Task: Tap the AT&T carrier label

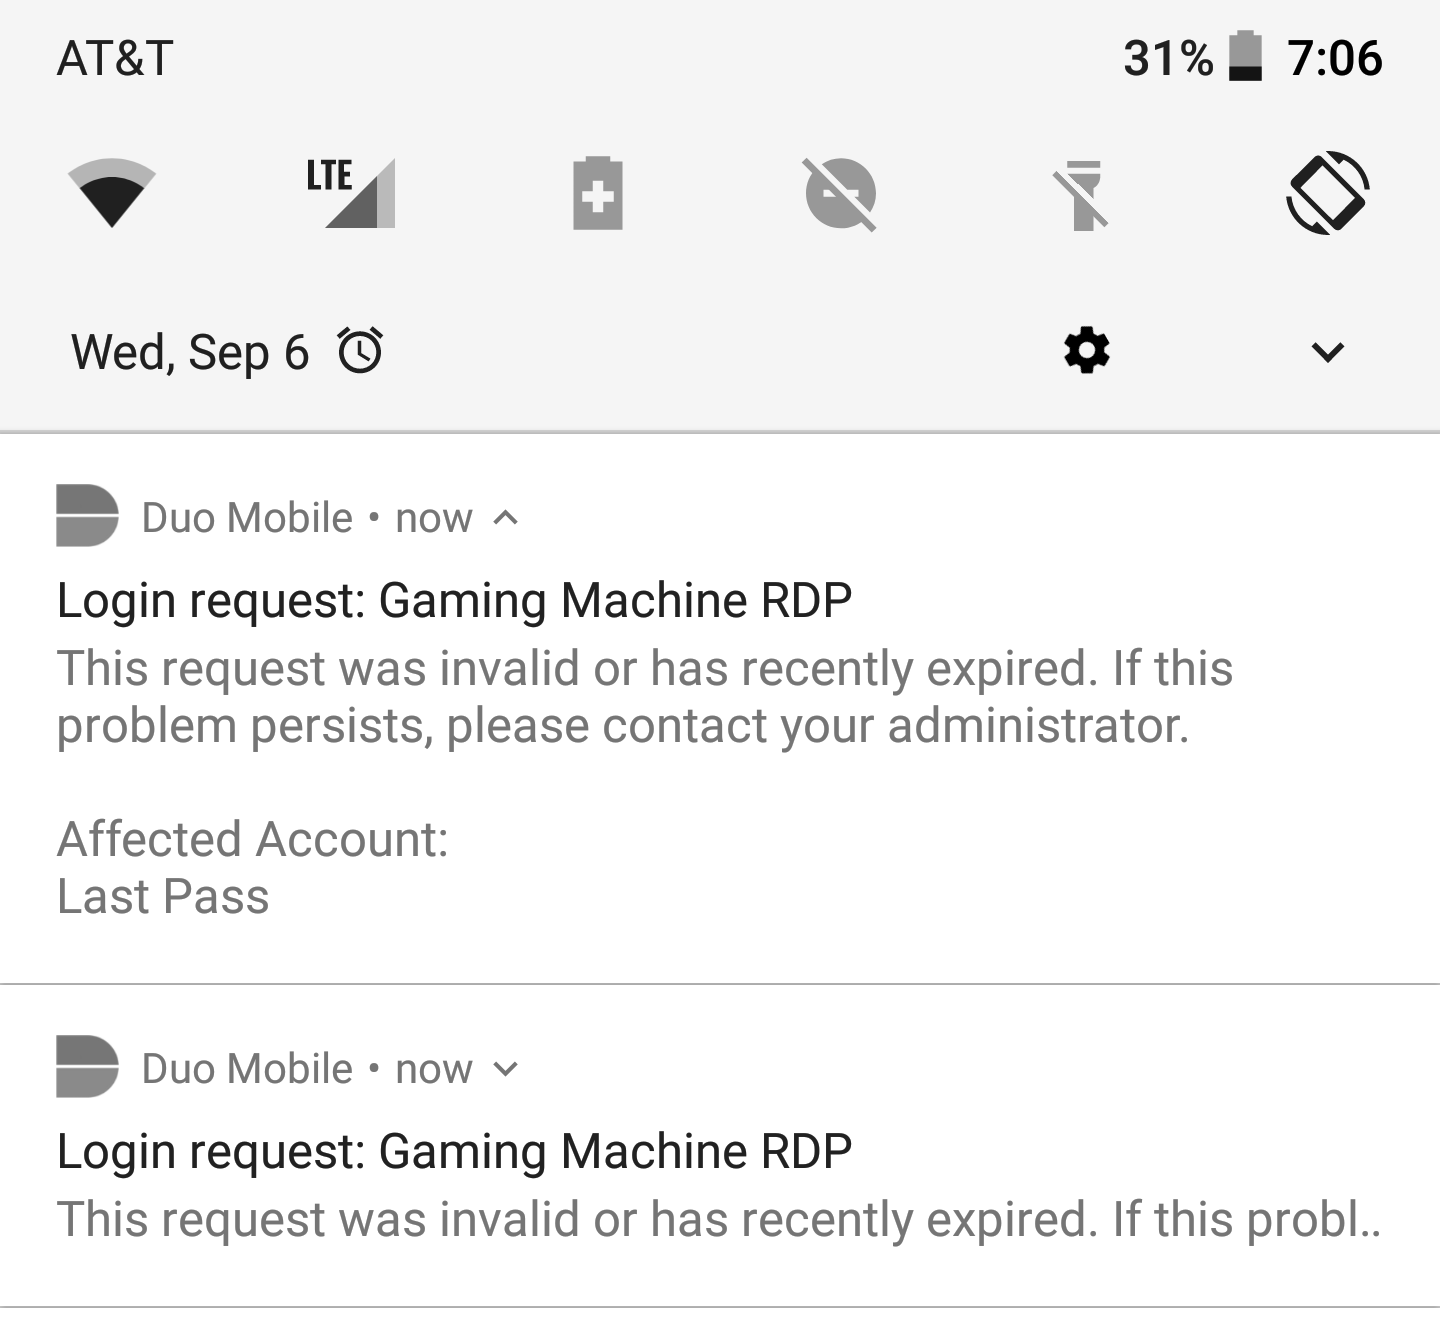Action: pyautogui.click(x=115, y=58)
